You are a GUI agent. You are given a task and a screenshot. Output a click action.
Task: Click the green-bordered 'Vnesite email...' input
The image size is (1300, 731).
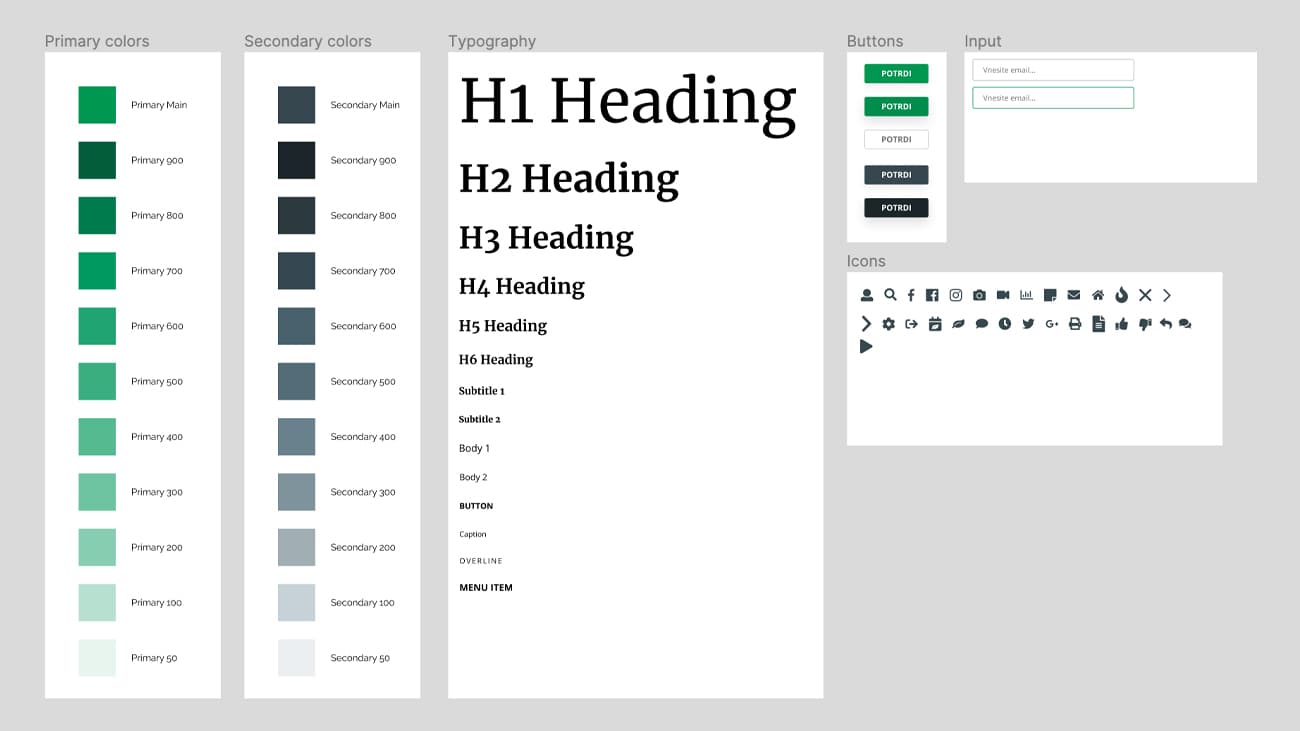coord(1053,98)
